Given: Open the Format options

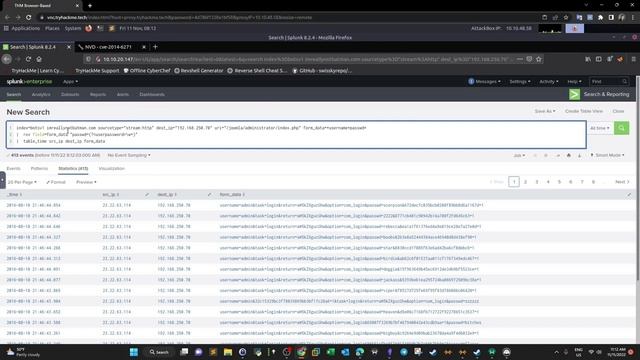Looking at the screenshot, I should click(56, 182).
